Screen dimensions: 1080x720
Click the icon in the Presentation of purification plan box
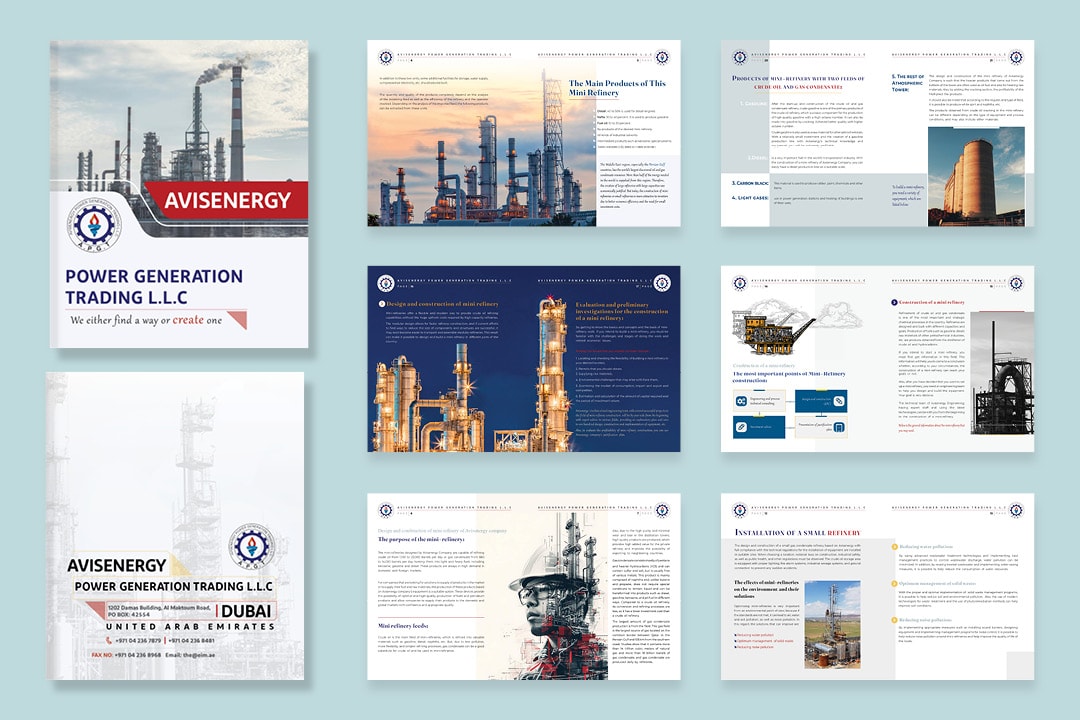839,427
